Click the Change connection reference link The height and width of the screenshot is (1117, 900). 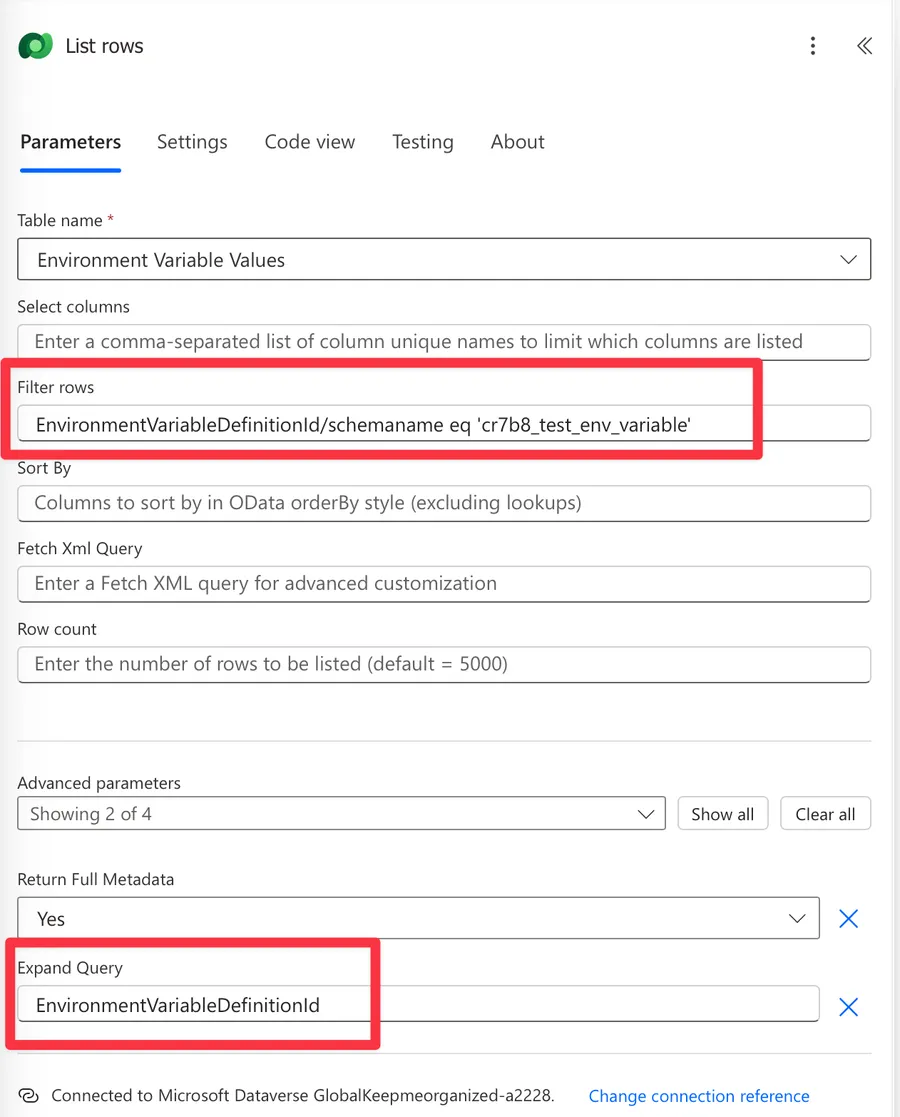click(x=698, y=1096)
